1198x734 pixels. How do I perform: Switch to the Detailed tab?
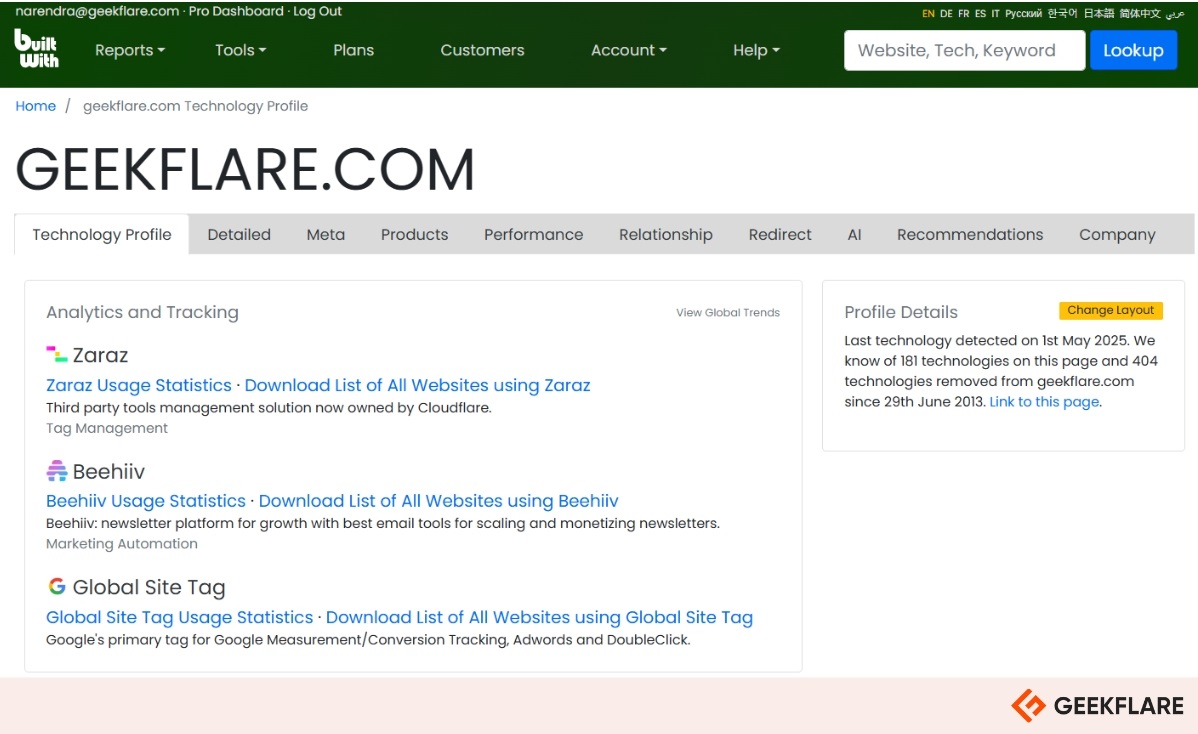coord(239,234)
